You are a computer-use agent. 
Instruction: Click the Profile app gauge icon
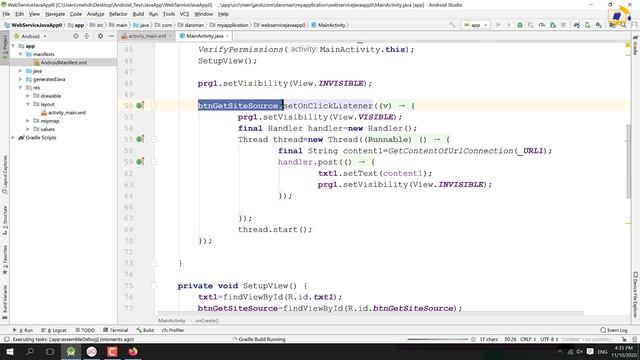pos(542,25)
